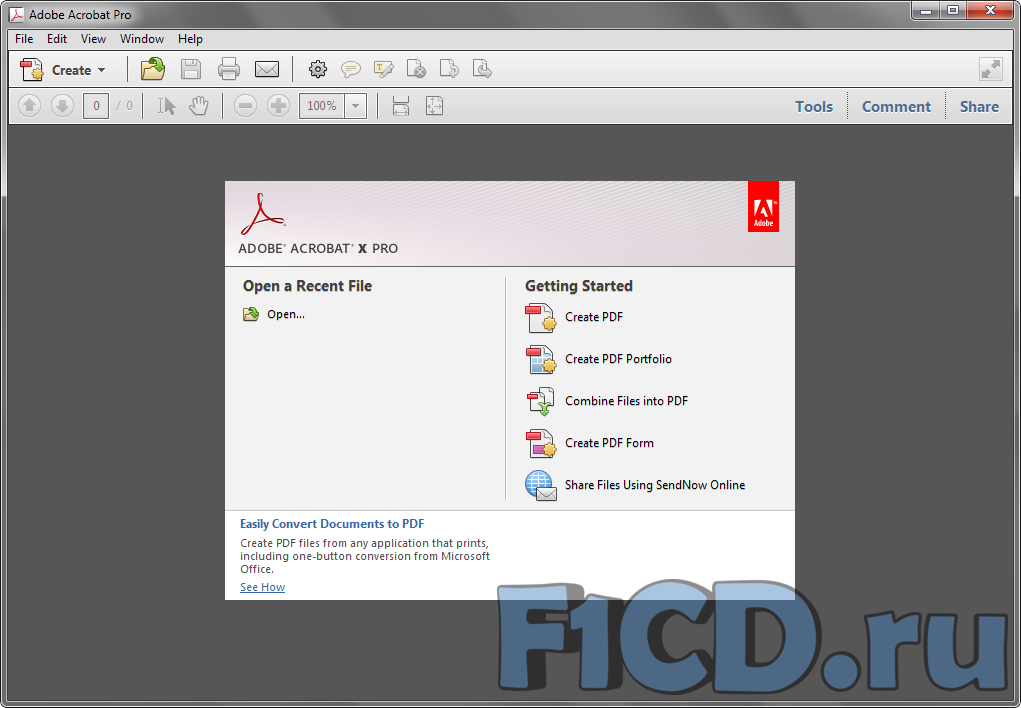Click Share Files Using SendNow Online

[654, 485]
